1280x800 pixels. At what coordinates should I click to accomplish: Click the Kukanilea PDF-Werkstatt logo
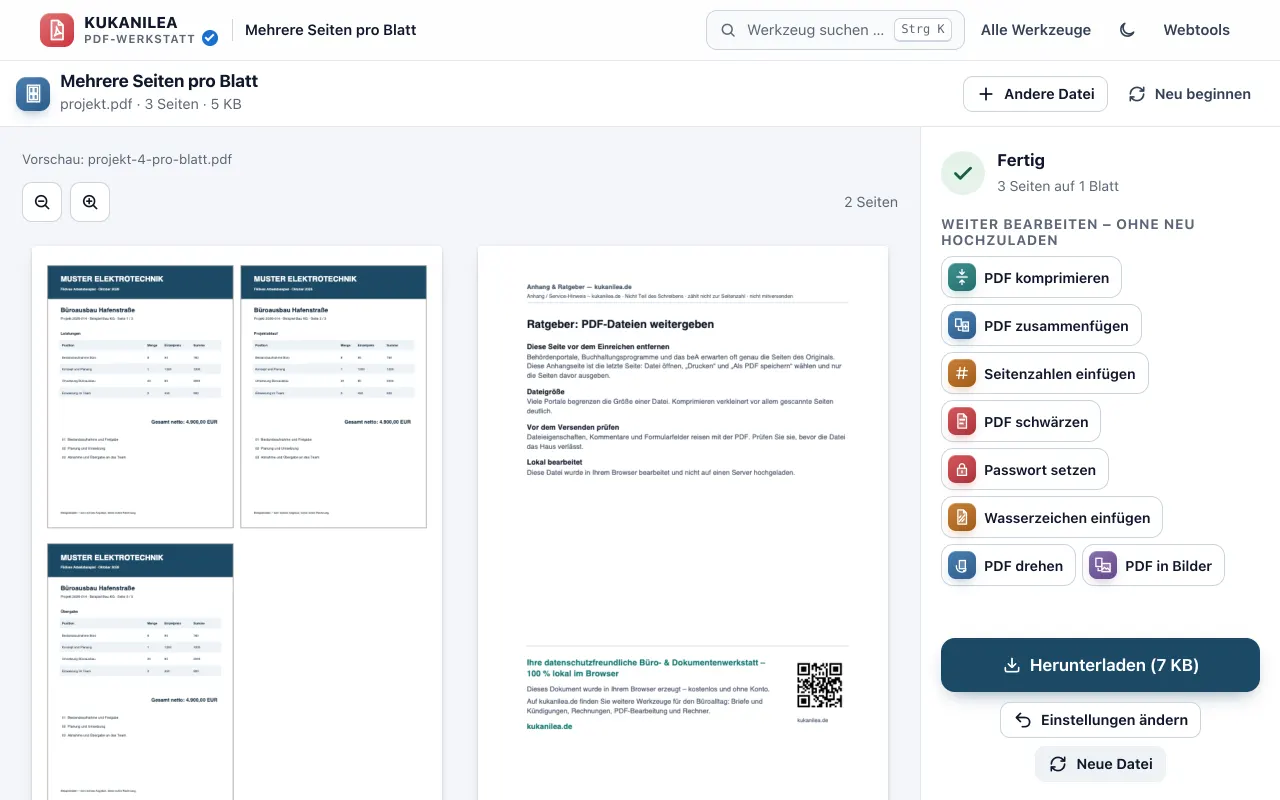[128, 30]
